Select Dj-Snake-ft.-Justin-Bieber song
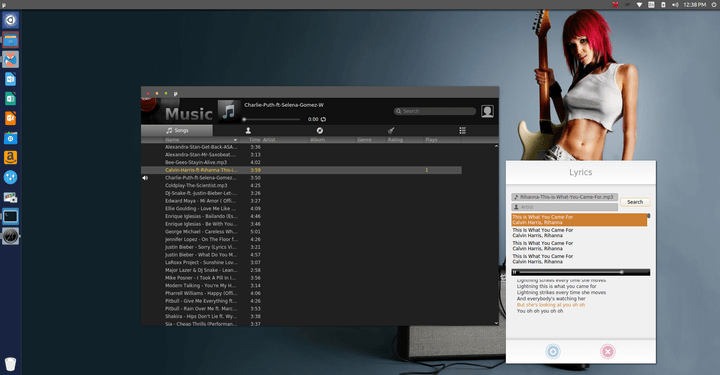The width and height of the screenshot is (720, 375). (x=301, y=193)
